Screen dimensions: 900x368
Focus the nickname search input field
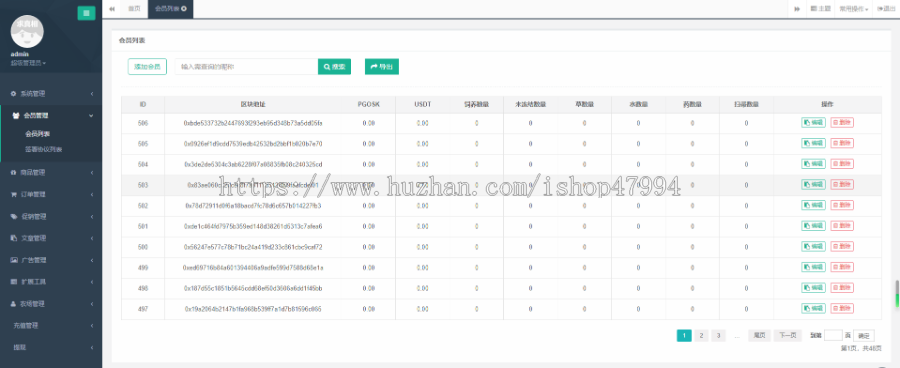point(247,67)
